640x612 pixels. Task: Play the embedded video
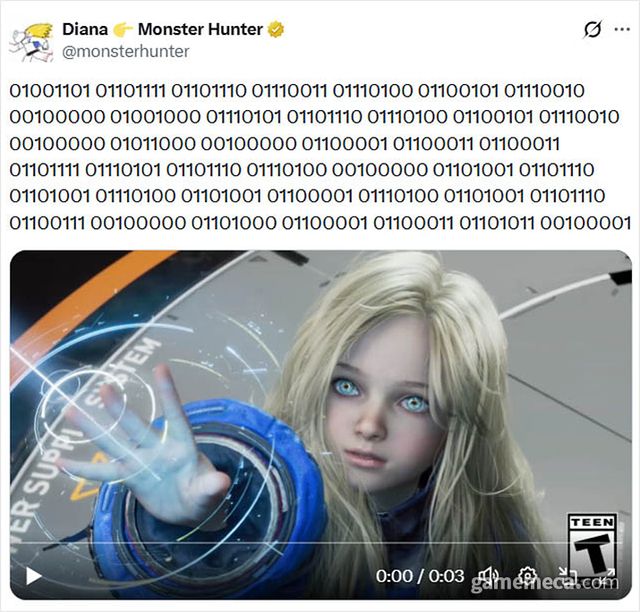(x=33, y=576)
